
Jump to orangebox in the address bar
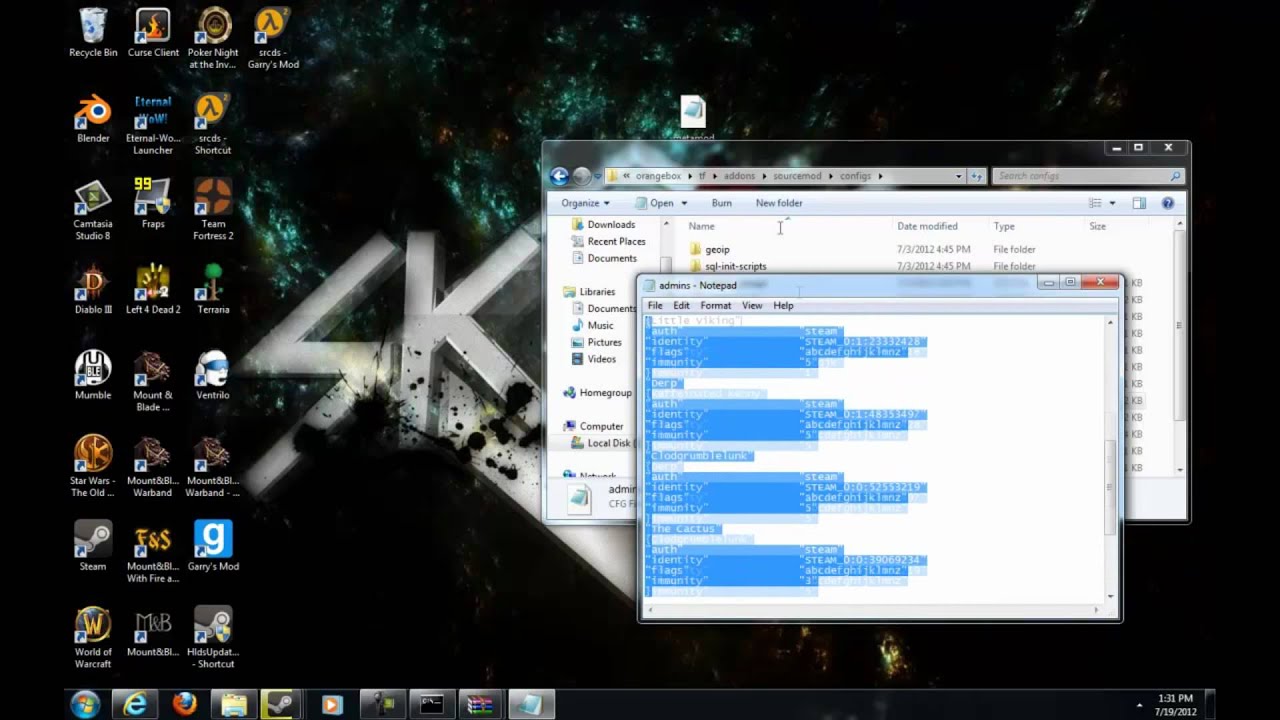pos(658,176)
